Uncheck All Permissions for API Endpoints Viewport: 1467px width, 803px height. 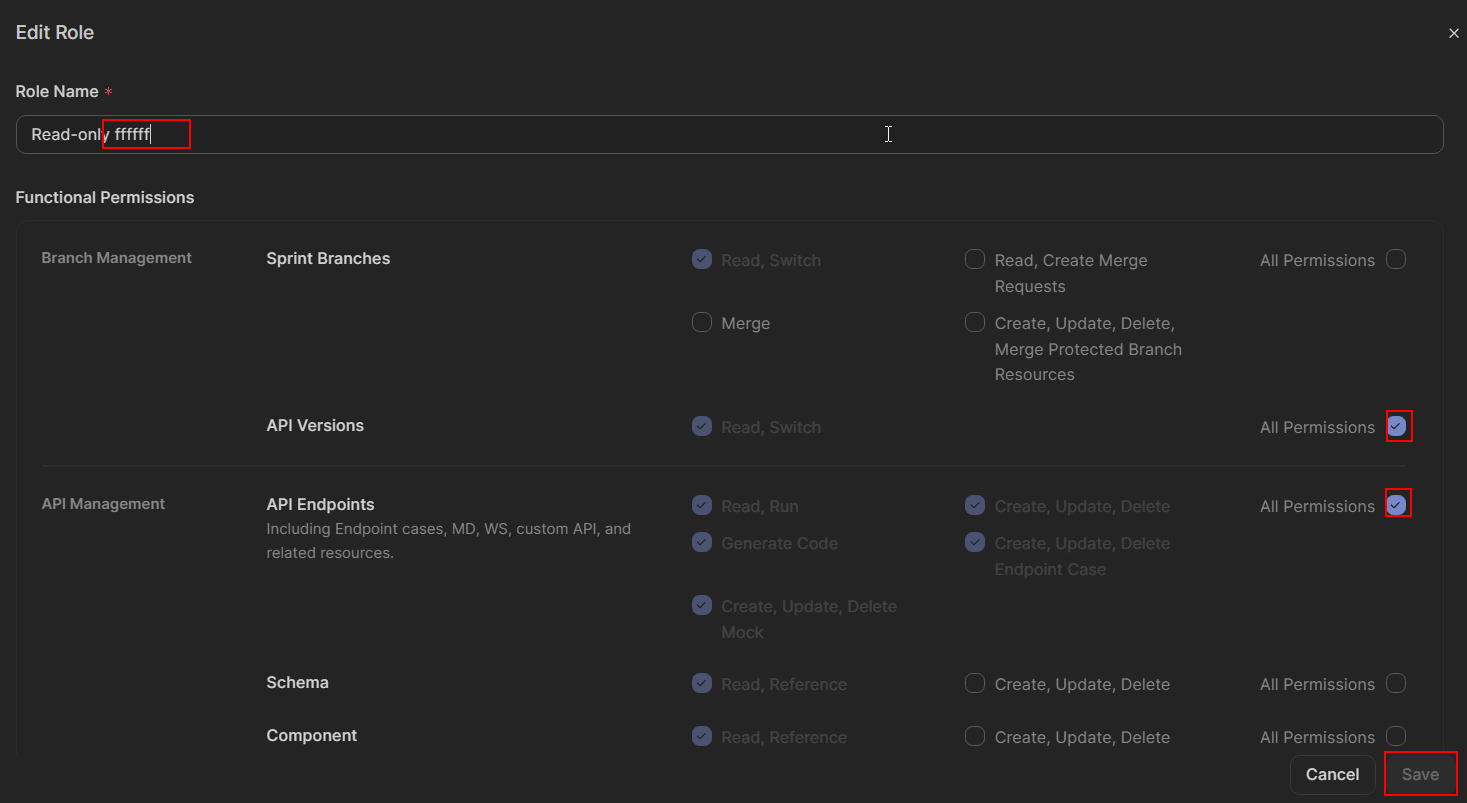click(x=1397, y=506)
